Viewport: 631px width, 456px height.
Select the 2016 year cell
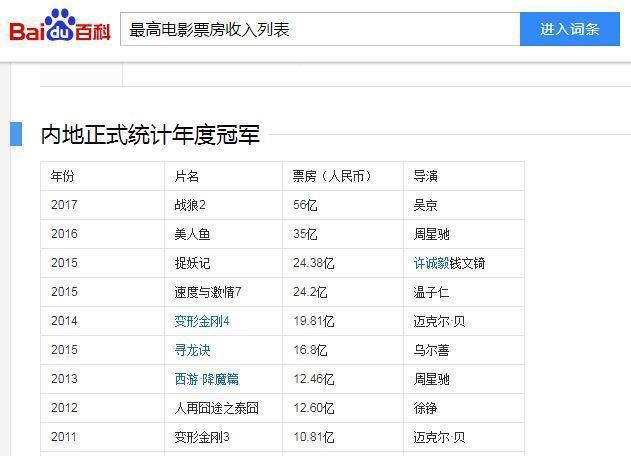[x=103, y=234]
